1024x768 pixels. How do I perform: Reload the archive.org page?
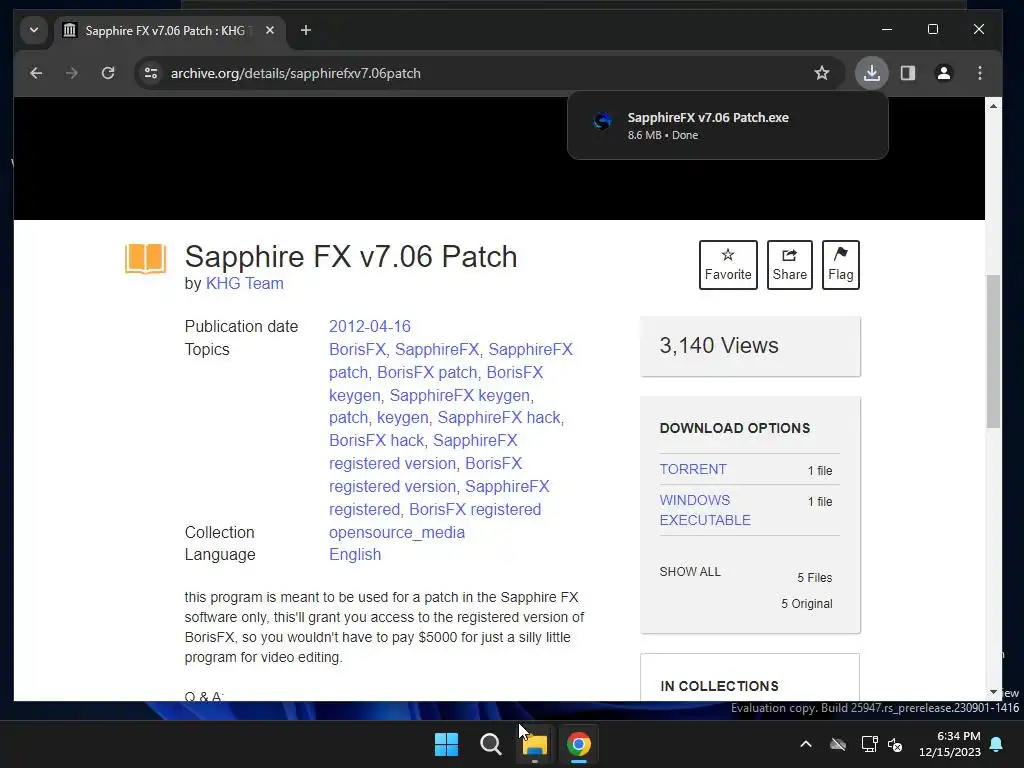click(x=108, y=73)
